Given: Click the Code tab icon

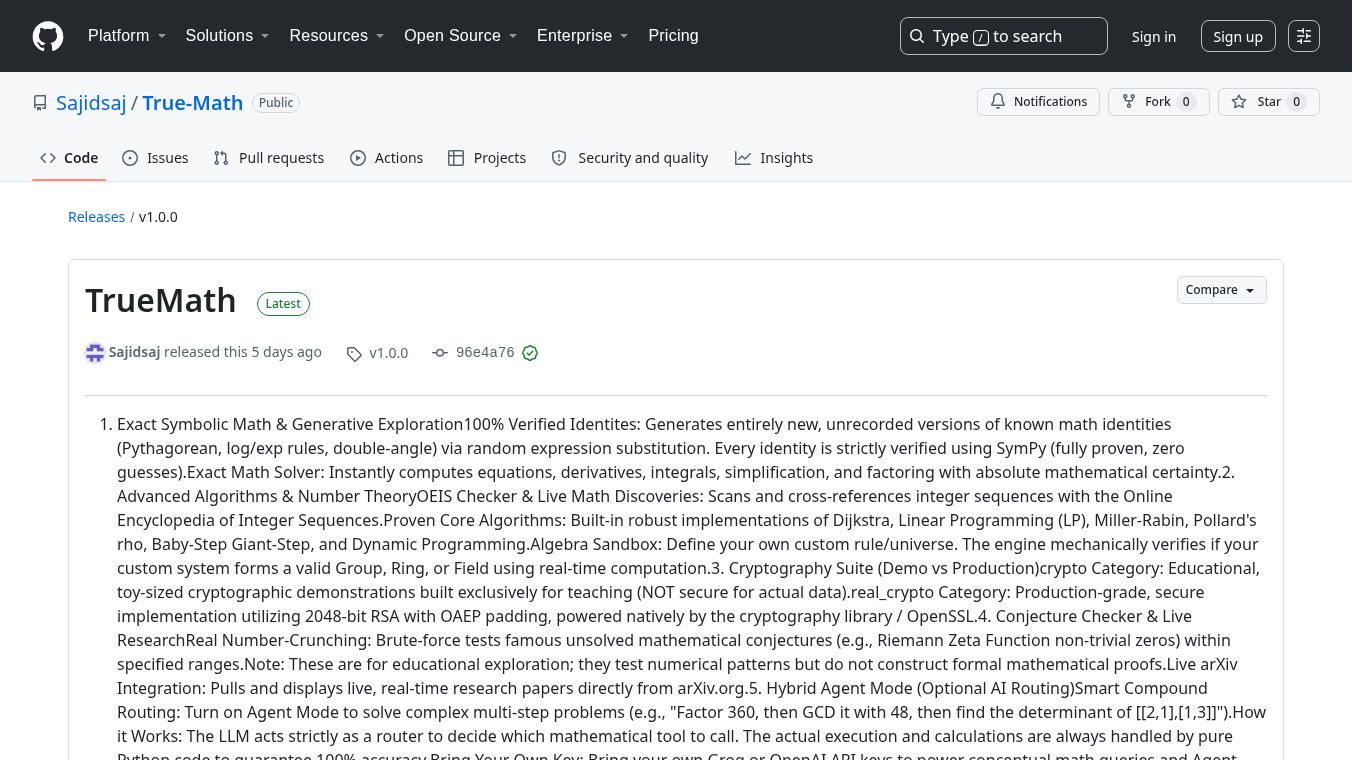Looking at the screenshot, I should coord(48,158).
